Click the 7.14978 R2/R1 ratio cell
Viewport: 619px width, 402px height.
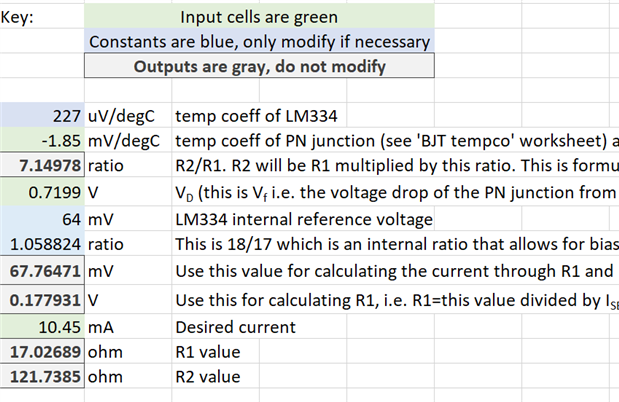click(42, 165)
